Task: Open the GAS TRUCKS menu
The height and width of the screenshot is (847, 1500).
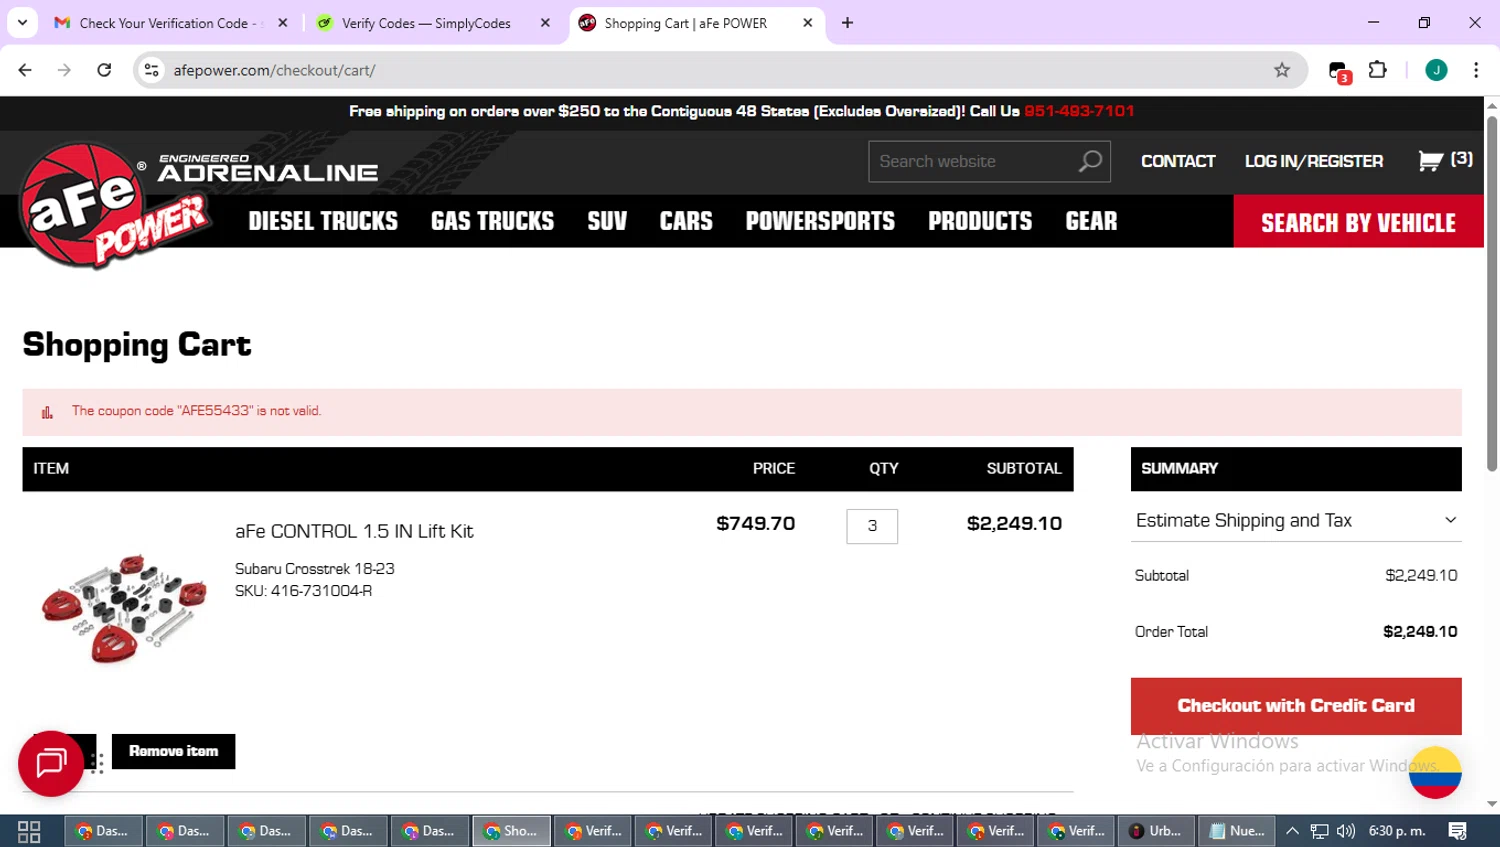Action: [x=492, y=221]
